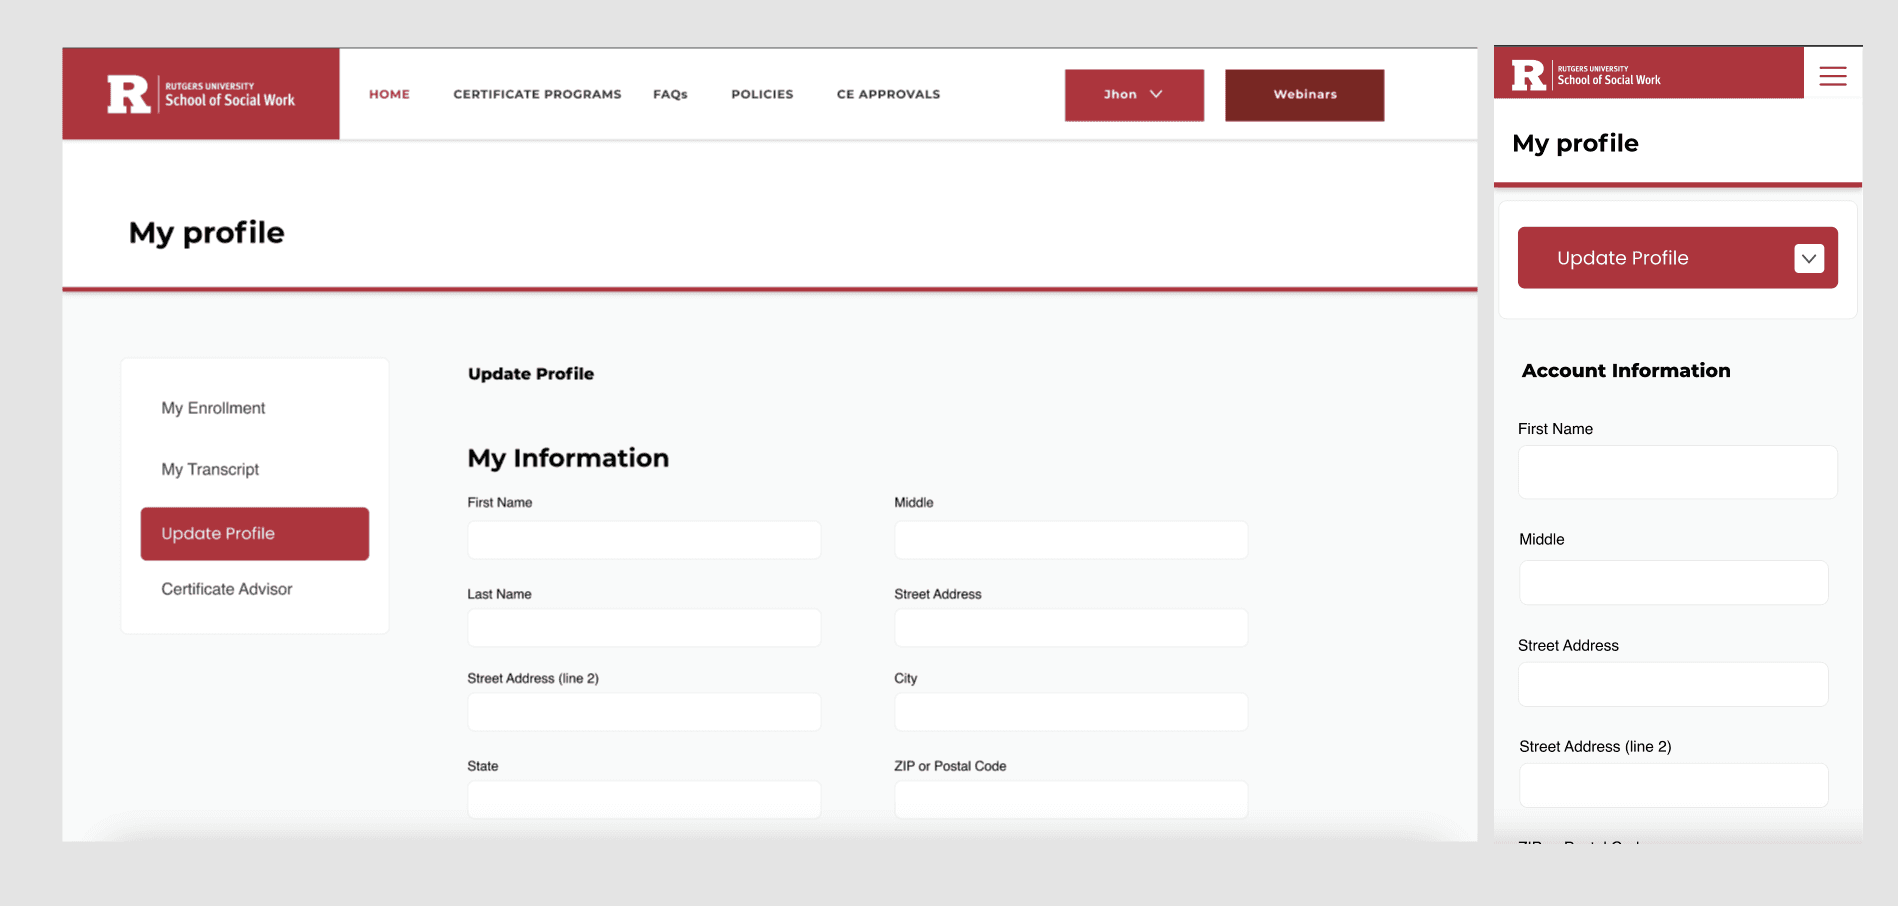Open the FAQs navigation link
This screenshot has width=1898, height=906.
[x=670, y=94]
